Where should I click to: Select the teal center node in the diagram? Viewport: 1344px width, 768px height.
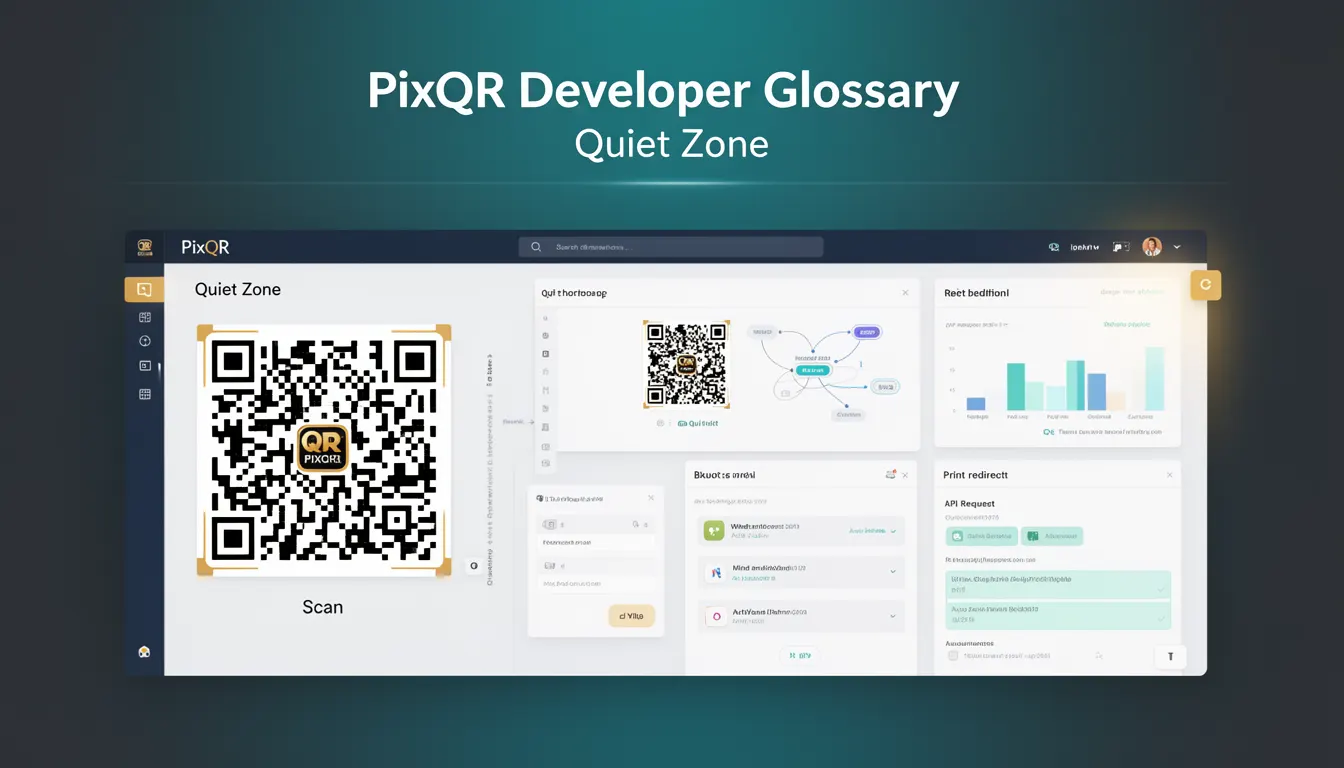(x=813, y=369)
